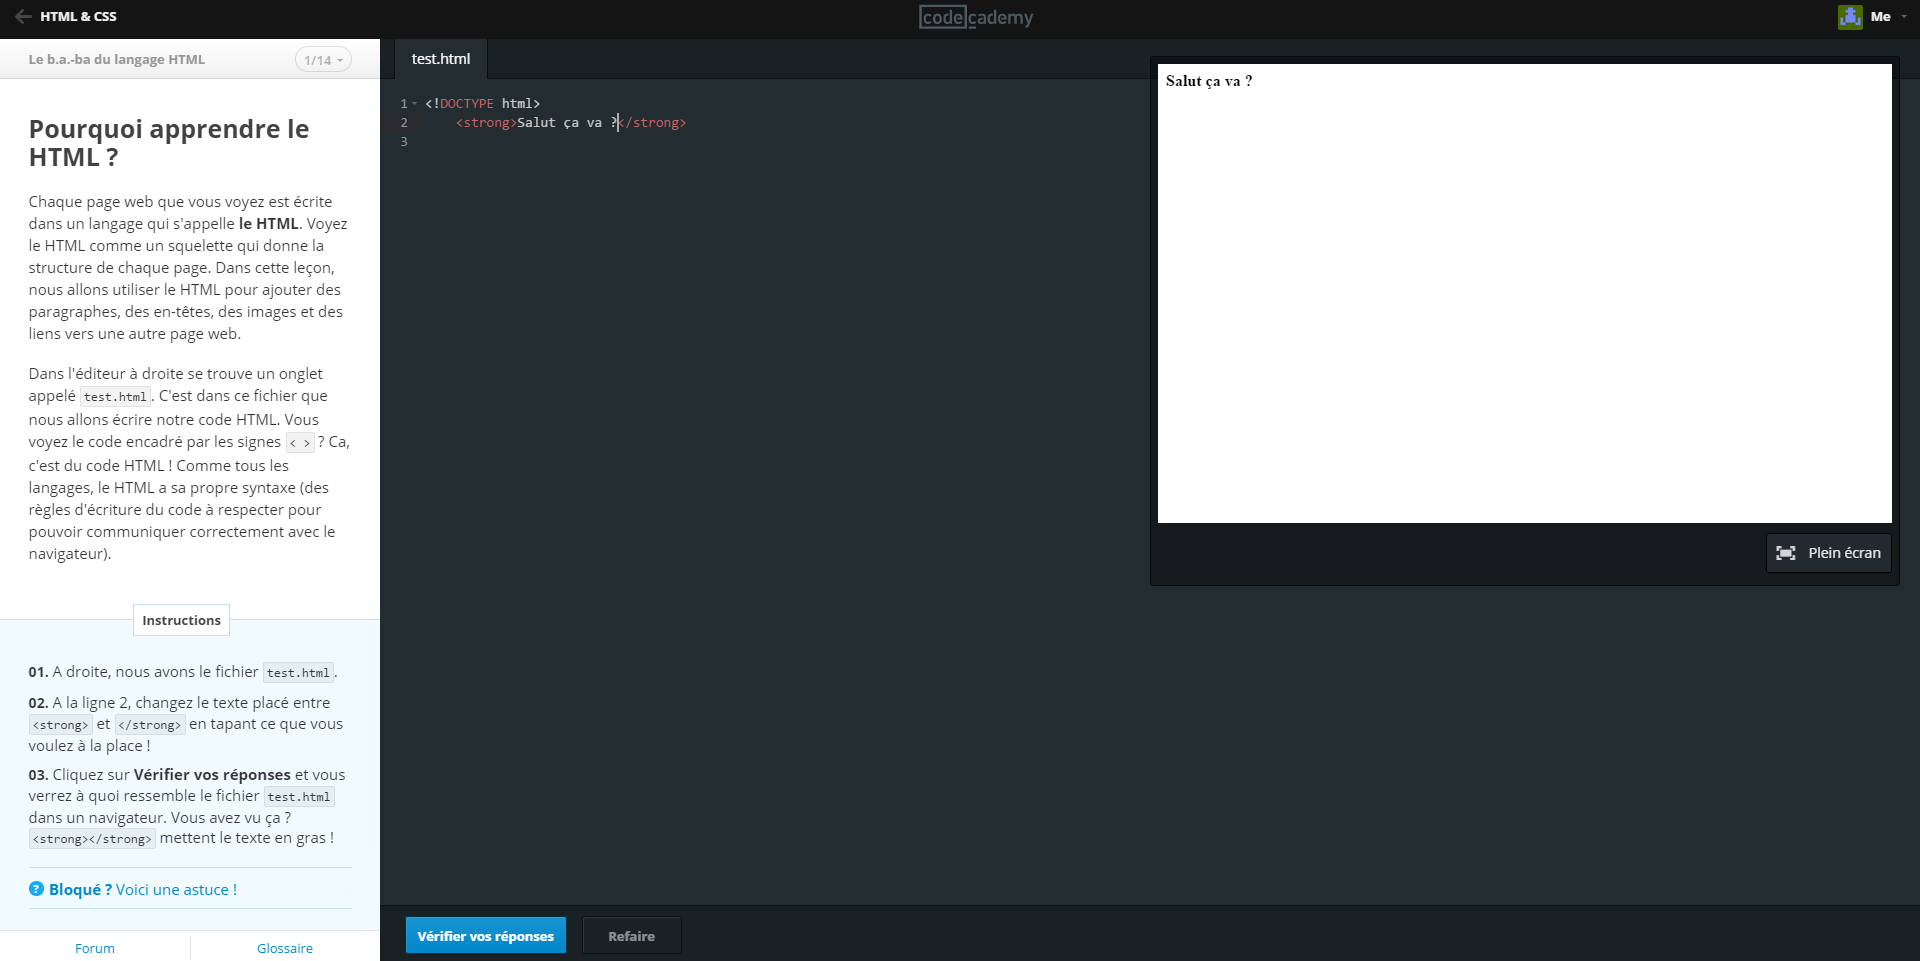Select the test.html editor tab
The image size is (1920, 961).
[440, 59]
